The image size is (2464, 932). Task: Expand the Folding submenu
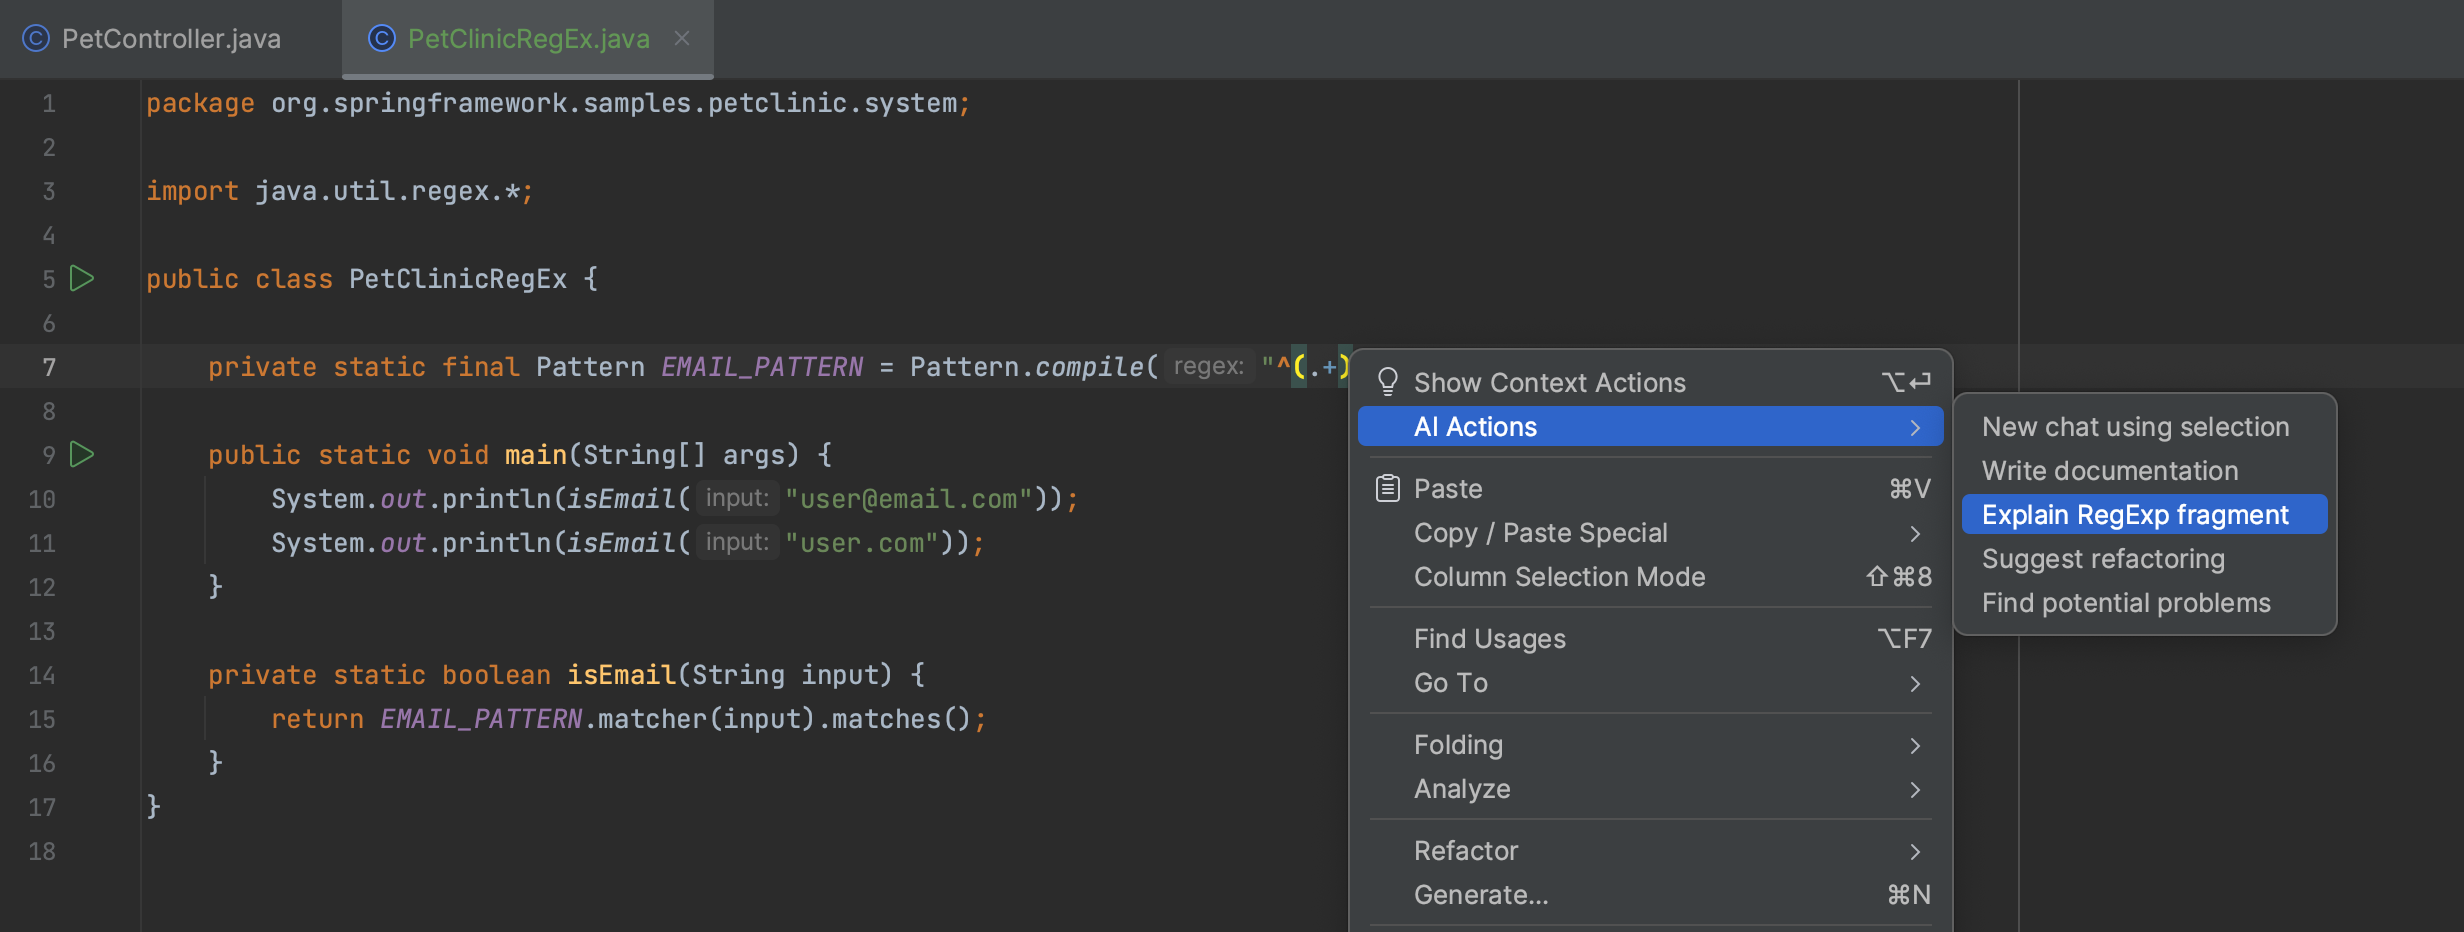tap(1650, 745)
